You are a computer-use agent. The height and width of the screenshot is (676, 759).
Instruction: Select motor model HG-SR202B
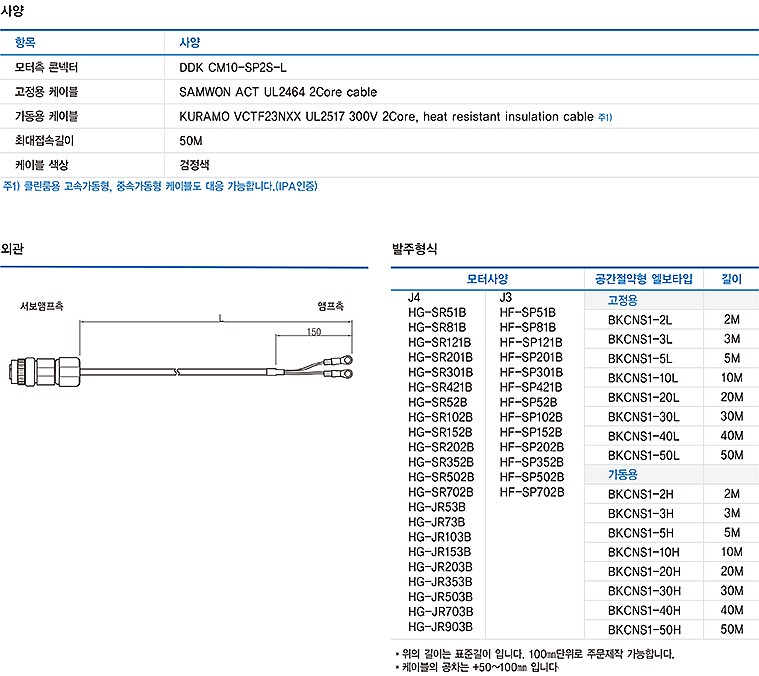click(441, 447)
